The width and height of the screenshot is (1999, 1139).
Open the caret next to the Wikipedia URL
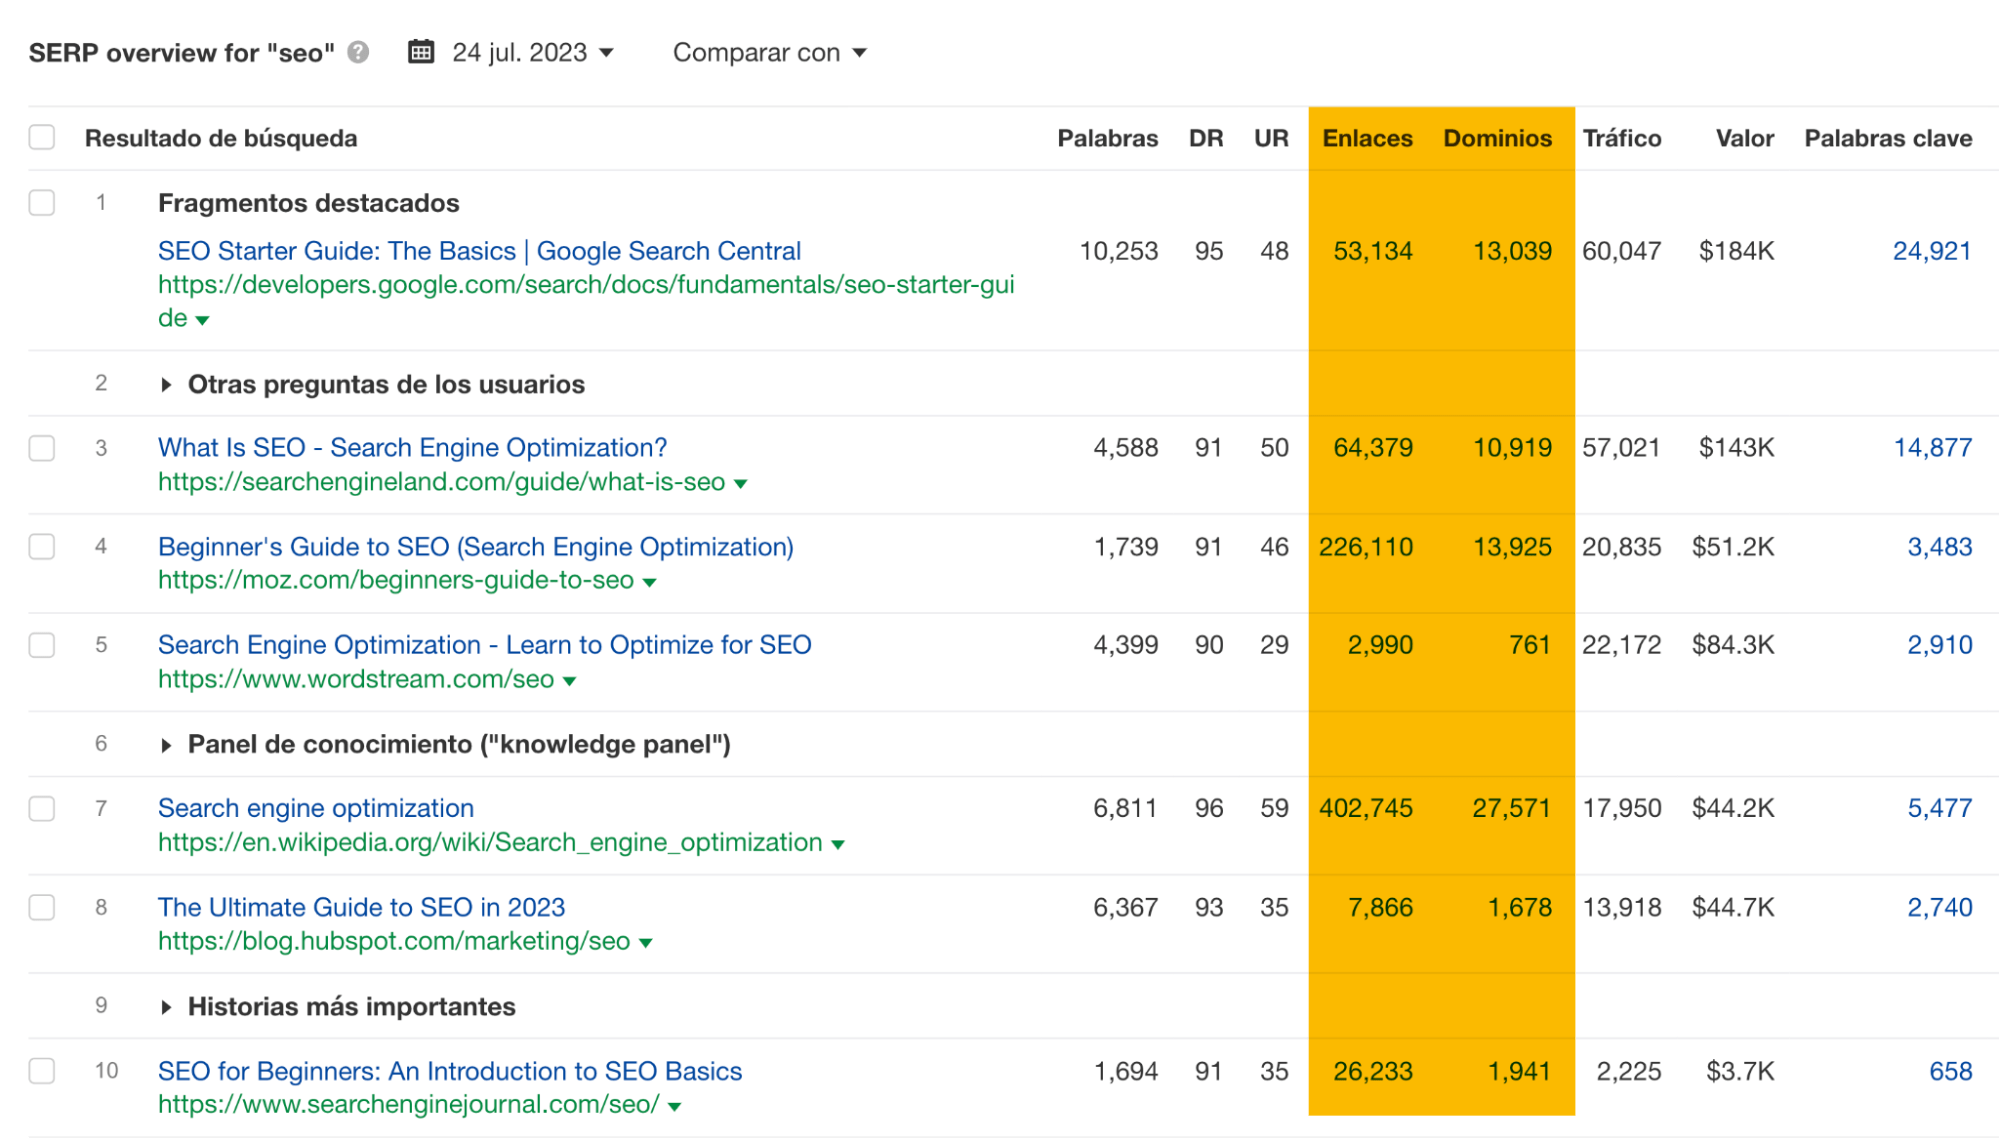tap(836, 842)
